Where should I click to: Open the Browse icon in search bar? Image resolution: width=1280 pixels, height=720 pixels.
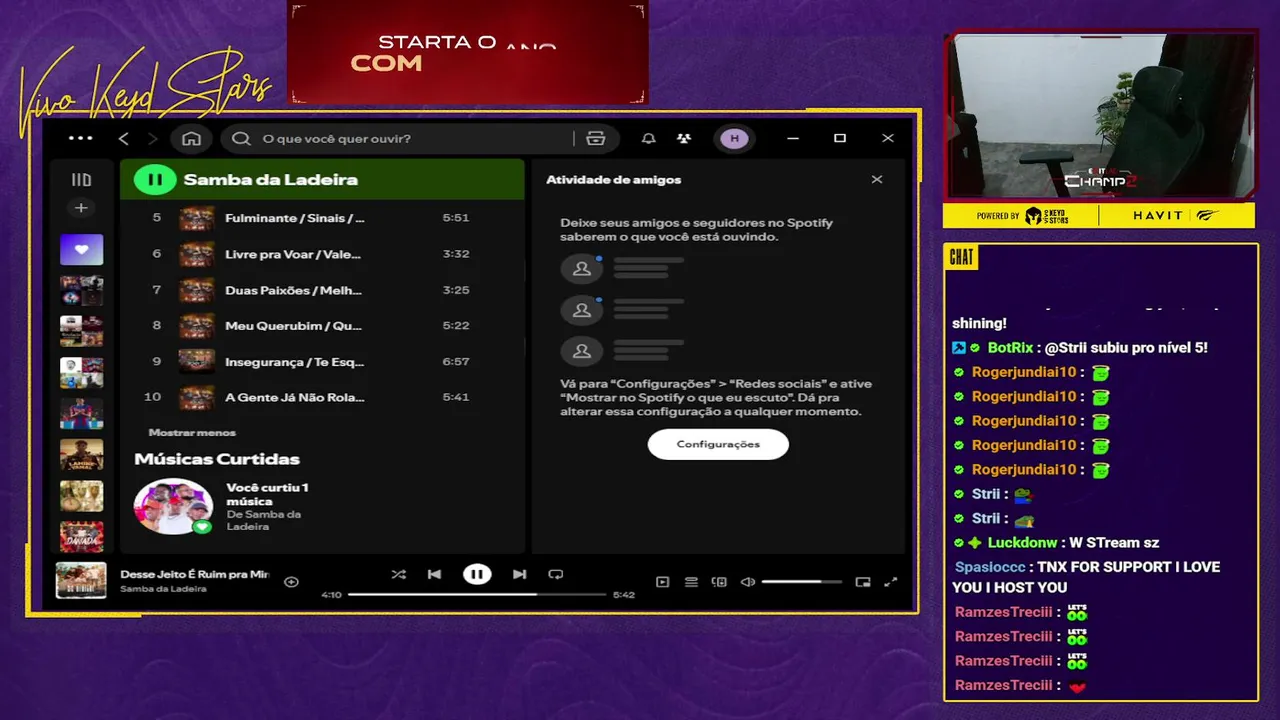point(596,139)
